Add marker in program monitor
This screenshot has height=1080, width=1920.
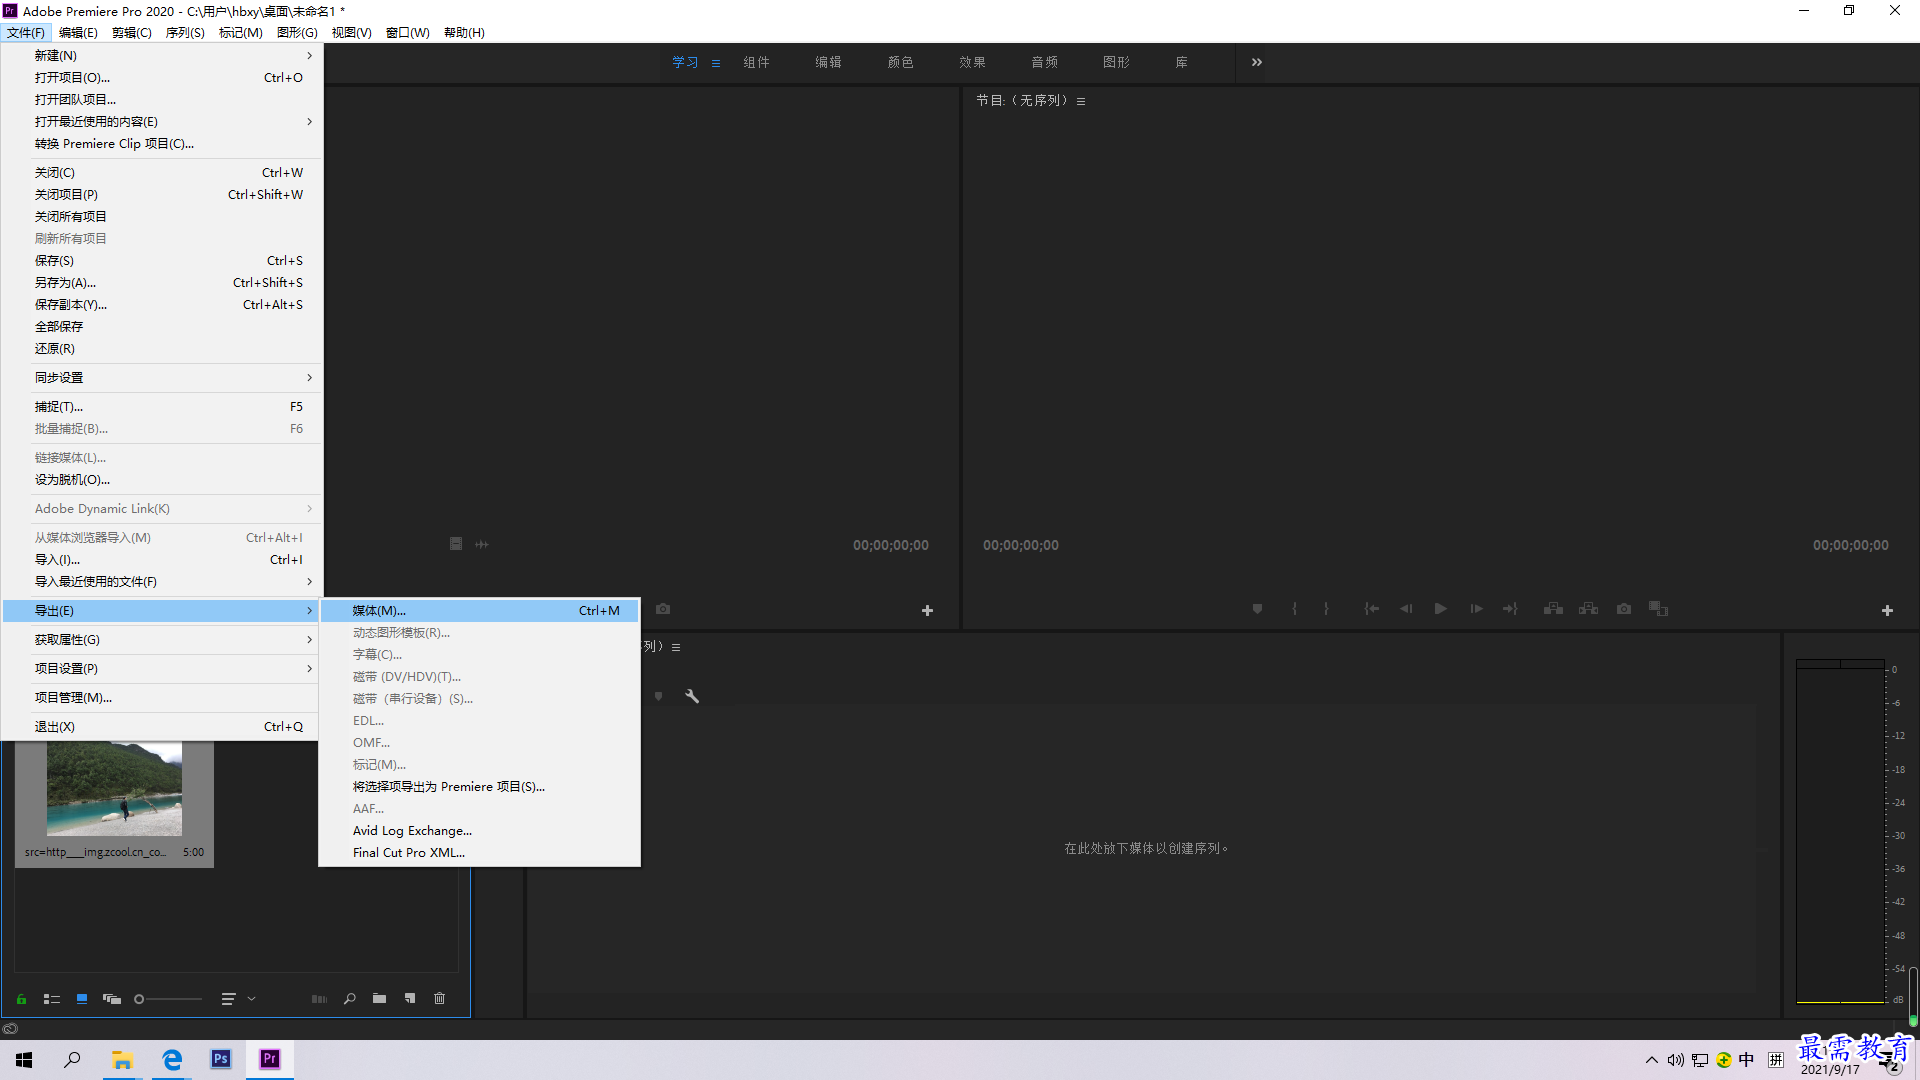(x=1257, y=609)
